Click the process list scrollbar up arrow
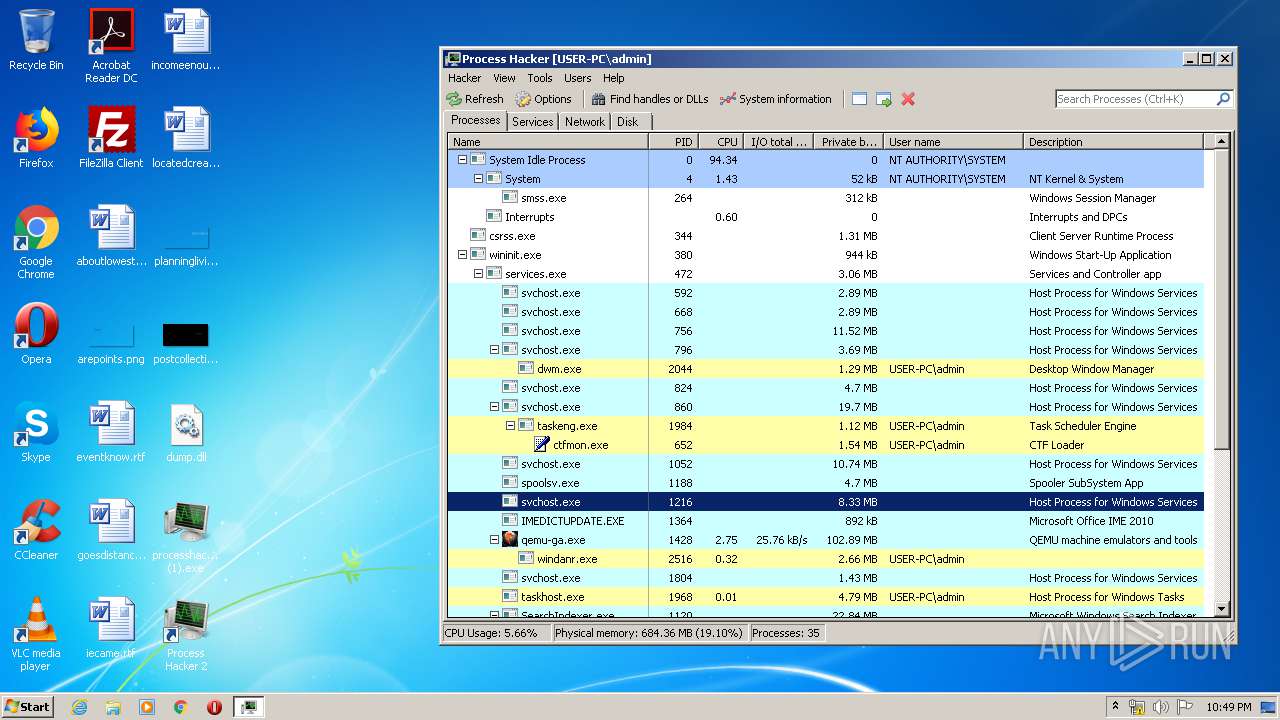1280x720 pixels. 1221,142
